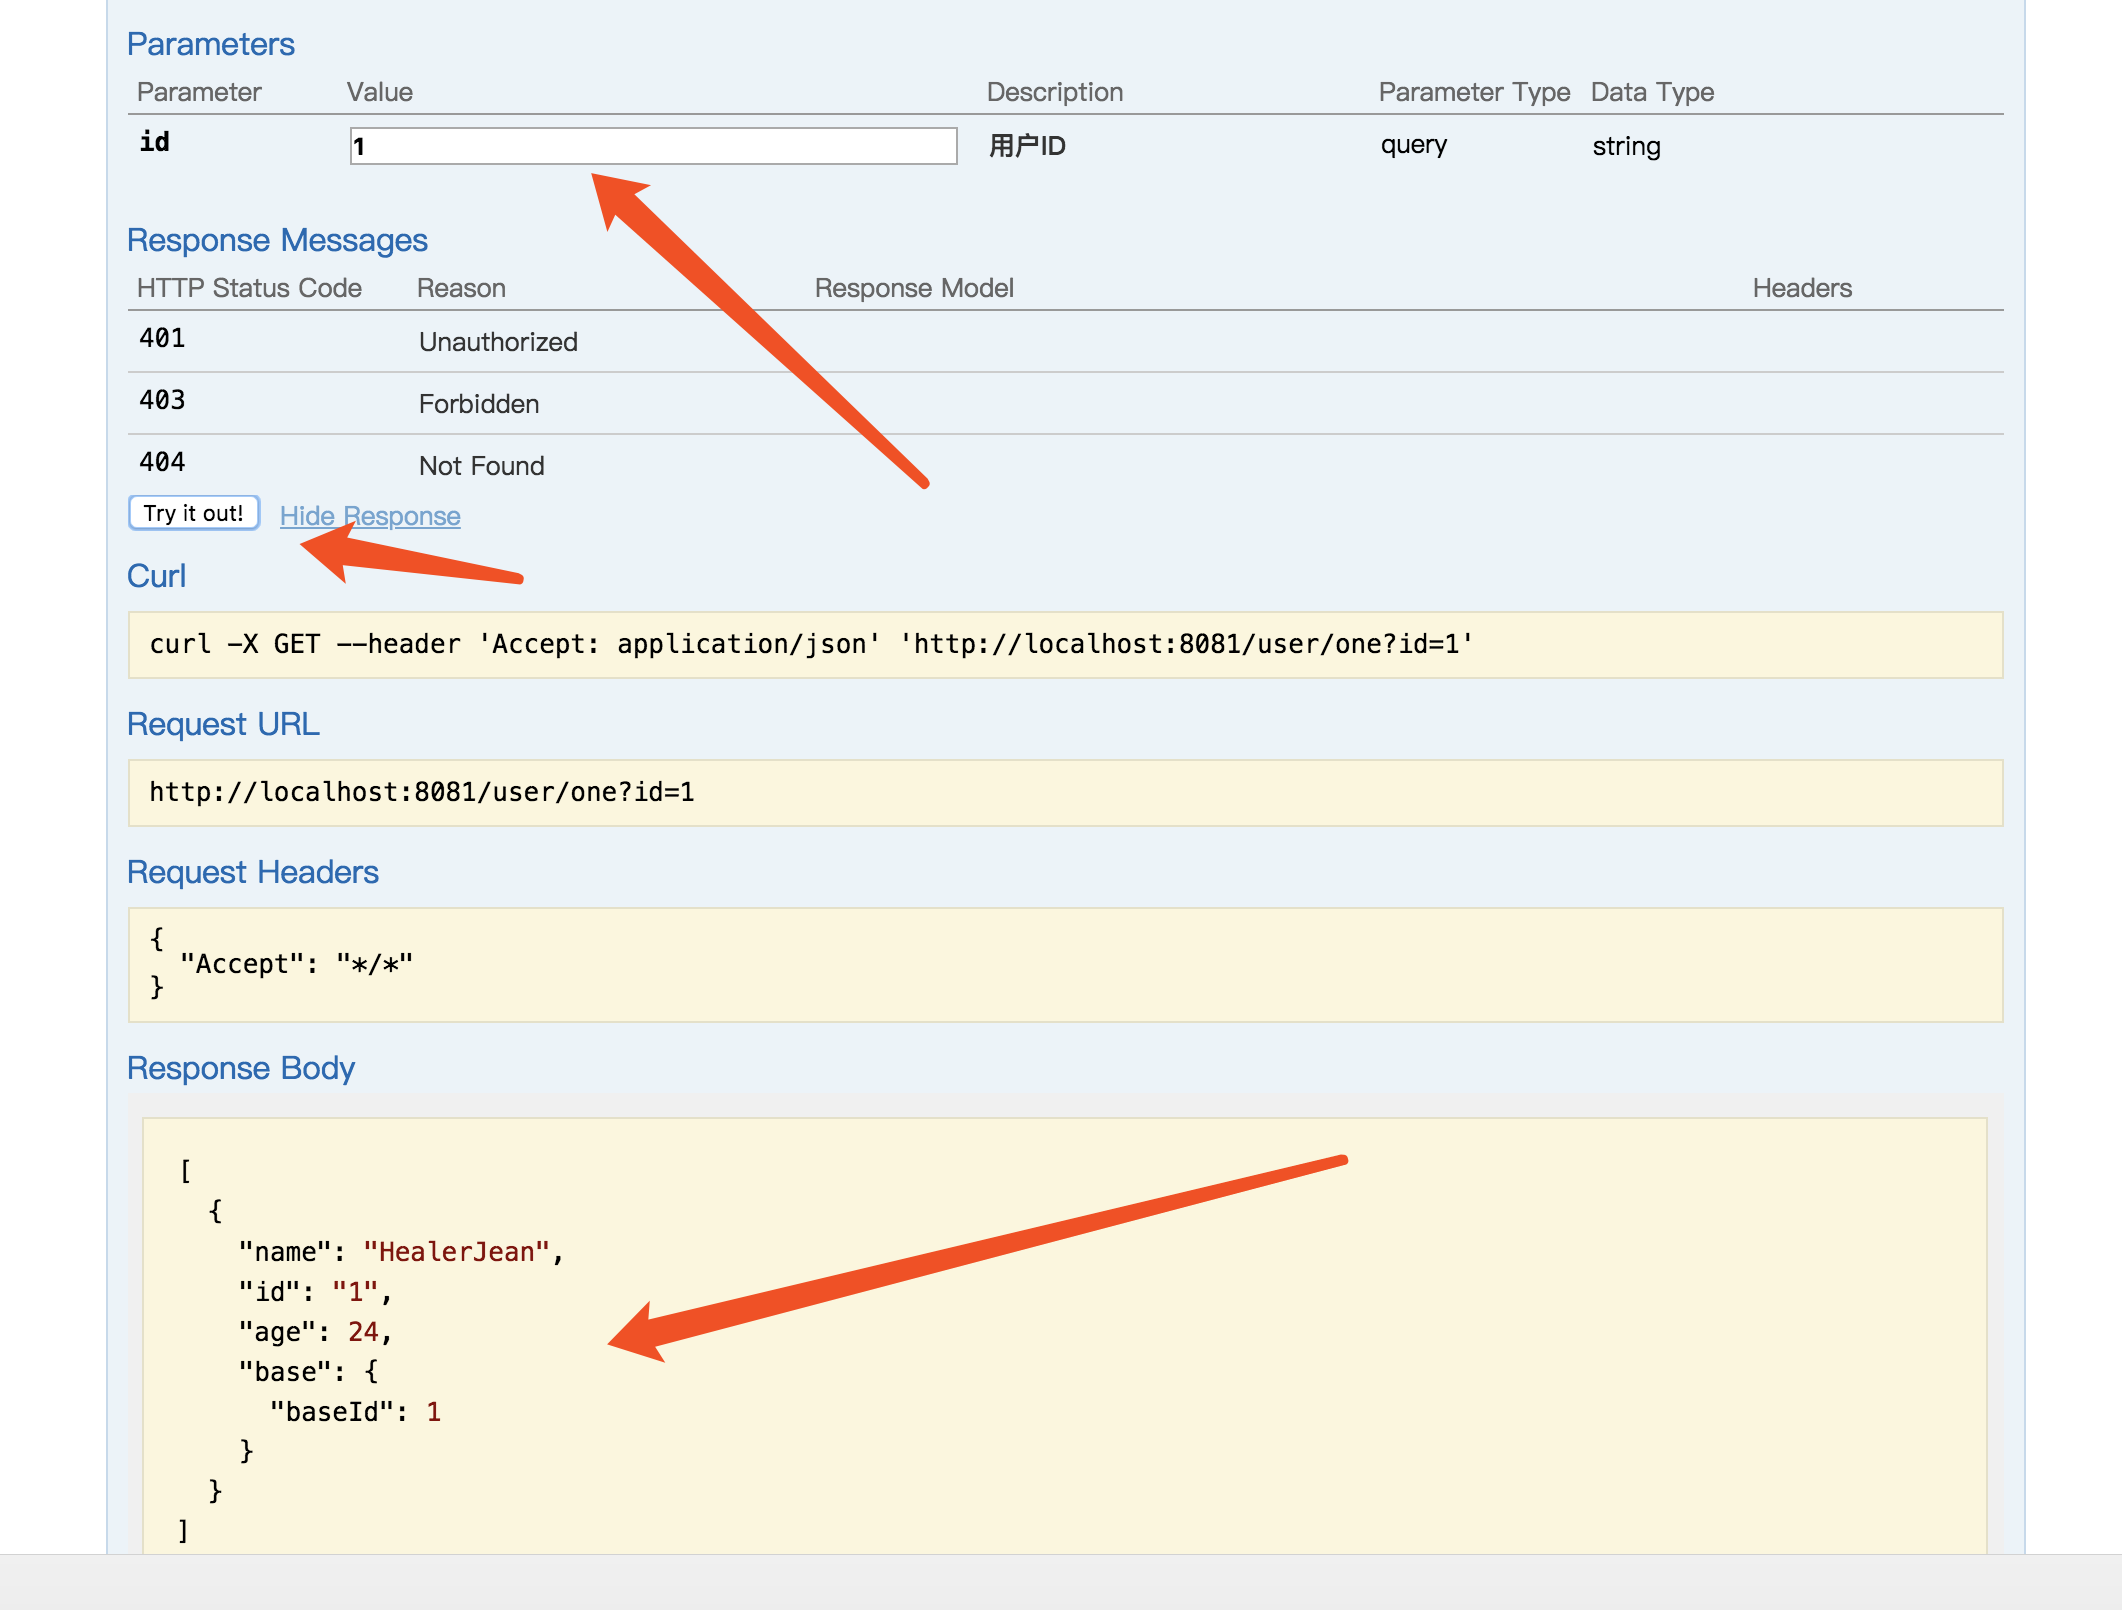Click the 404 Not Found row

(481, 466)
